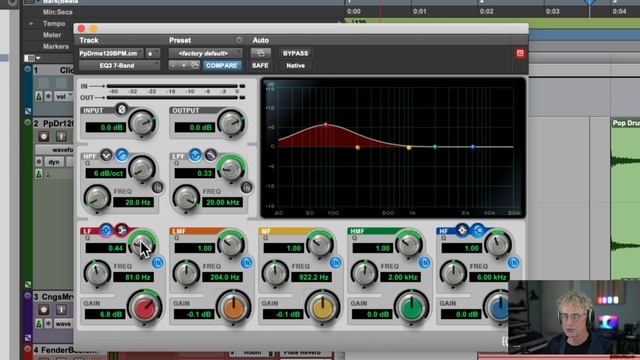The image size is (640, 360).
Task: Select the Meter ruler label
Action: click(x=52, y=35)
